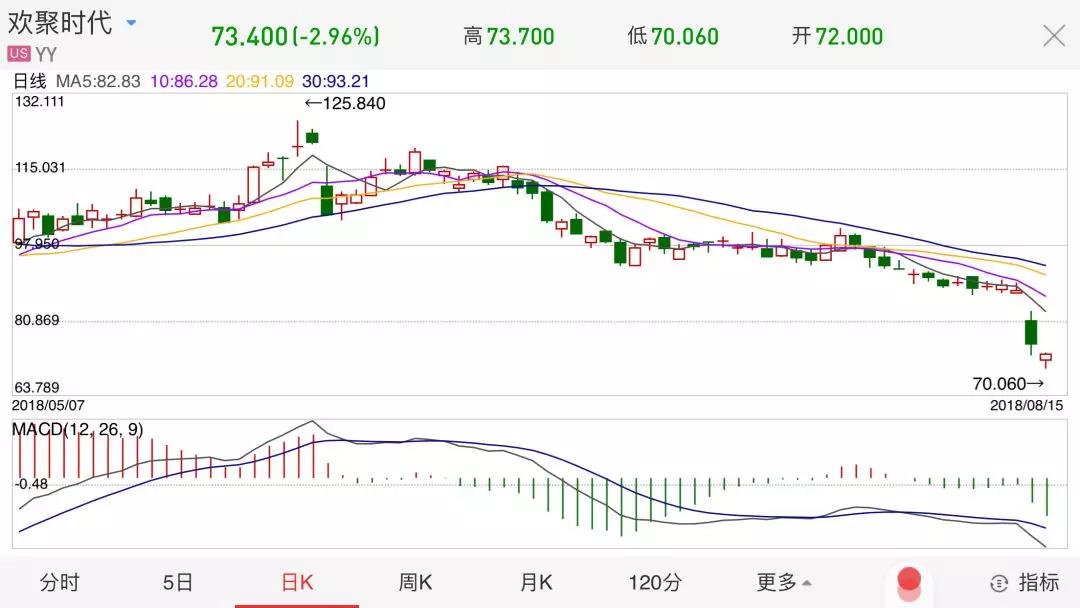Open the 指标 indicator settings icon

[x=999, y=583]
